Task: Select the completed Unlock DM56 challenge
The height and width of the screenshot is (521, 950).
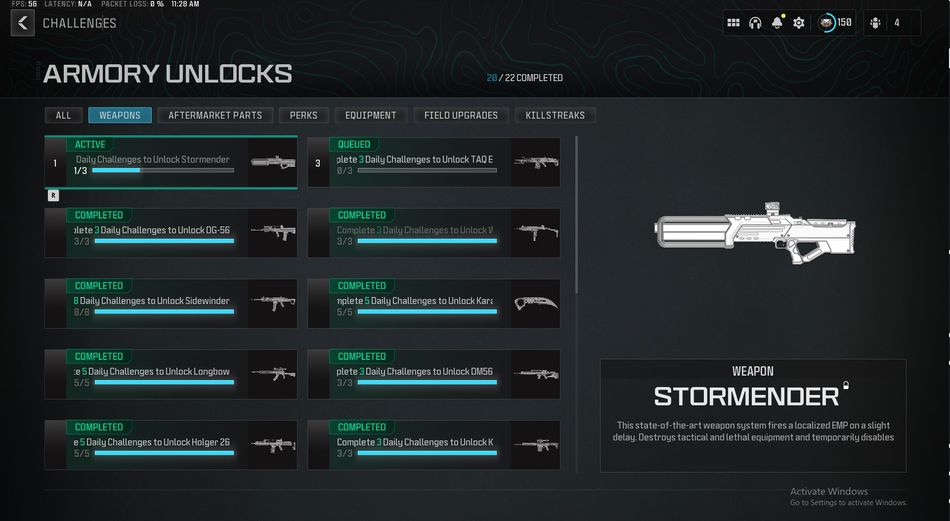Action: [x=434, y=374]
